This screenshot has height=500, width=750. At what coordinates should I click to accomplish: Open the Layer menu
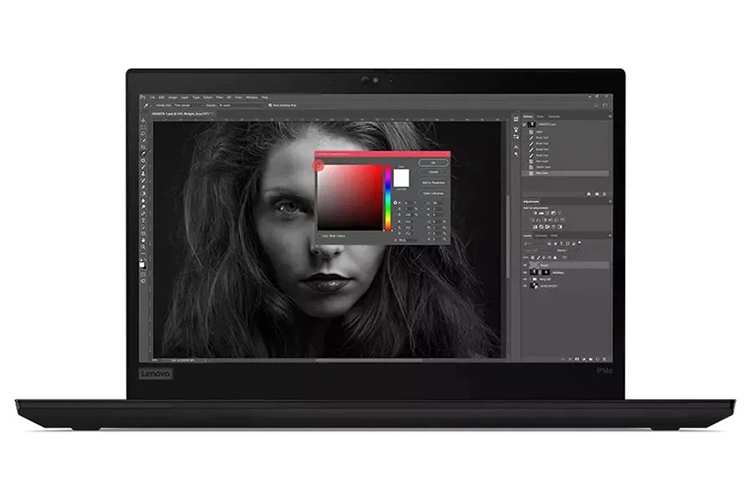(x=185, y=98)
